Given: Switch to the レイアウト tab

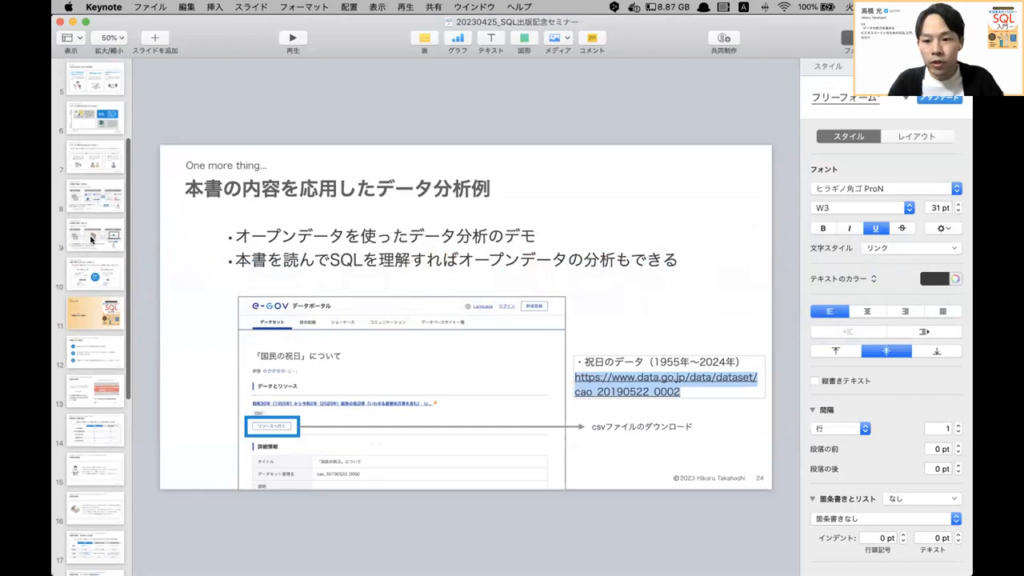Looking at the screenshot, I should click(x=916, y=136).
